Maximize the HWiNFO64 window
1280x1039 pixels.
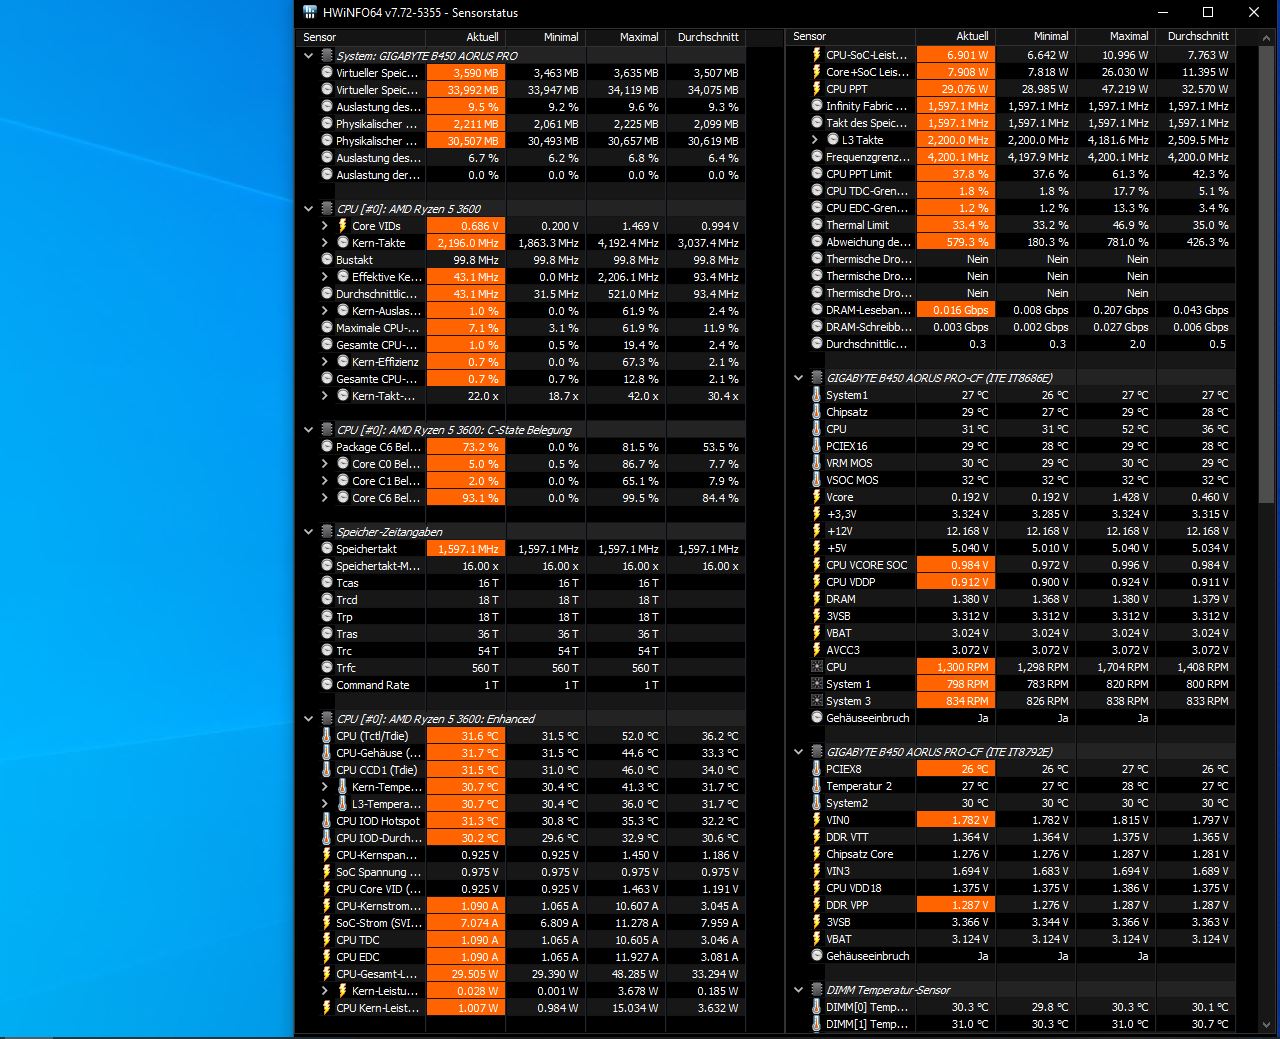1208,13
